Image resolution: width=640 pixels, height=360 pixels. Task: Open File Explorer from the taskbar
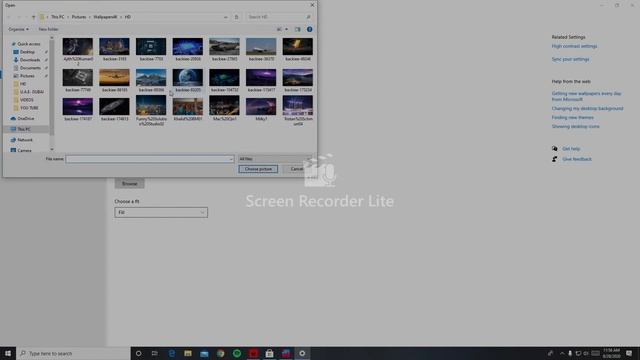tap(188, 353)
